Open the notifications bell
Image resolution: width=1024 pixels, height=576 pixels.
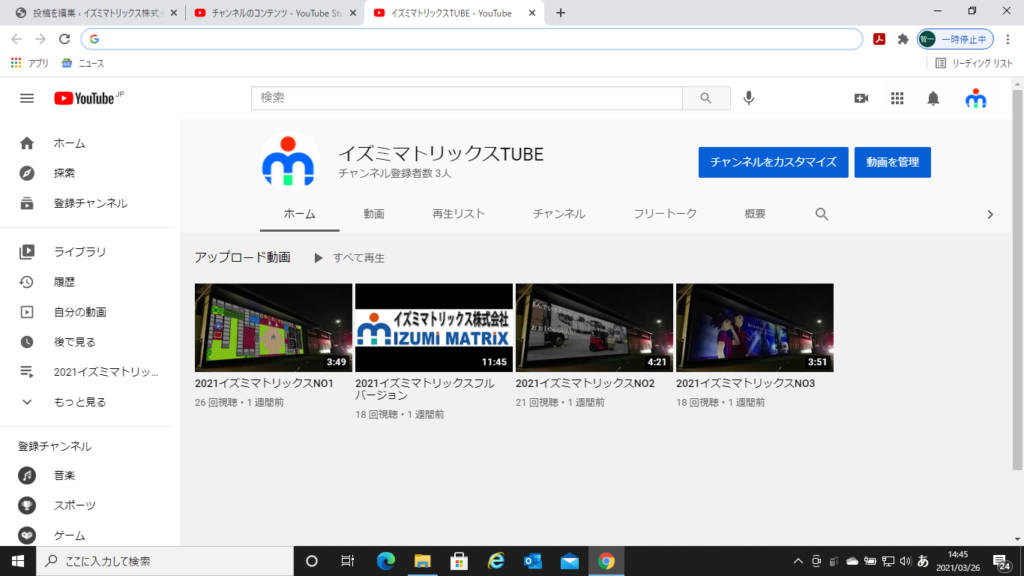(x=933, y=99)
